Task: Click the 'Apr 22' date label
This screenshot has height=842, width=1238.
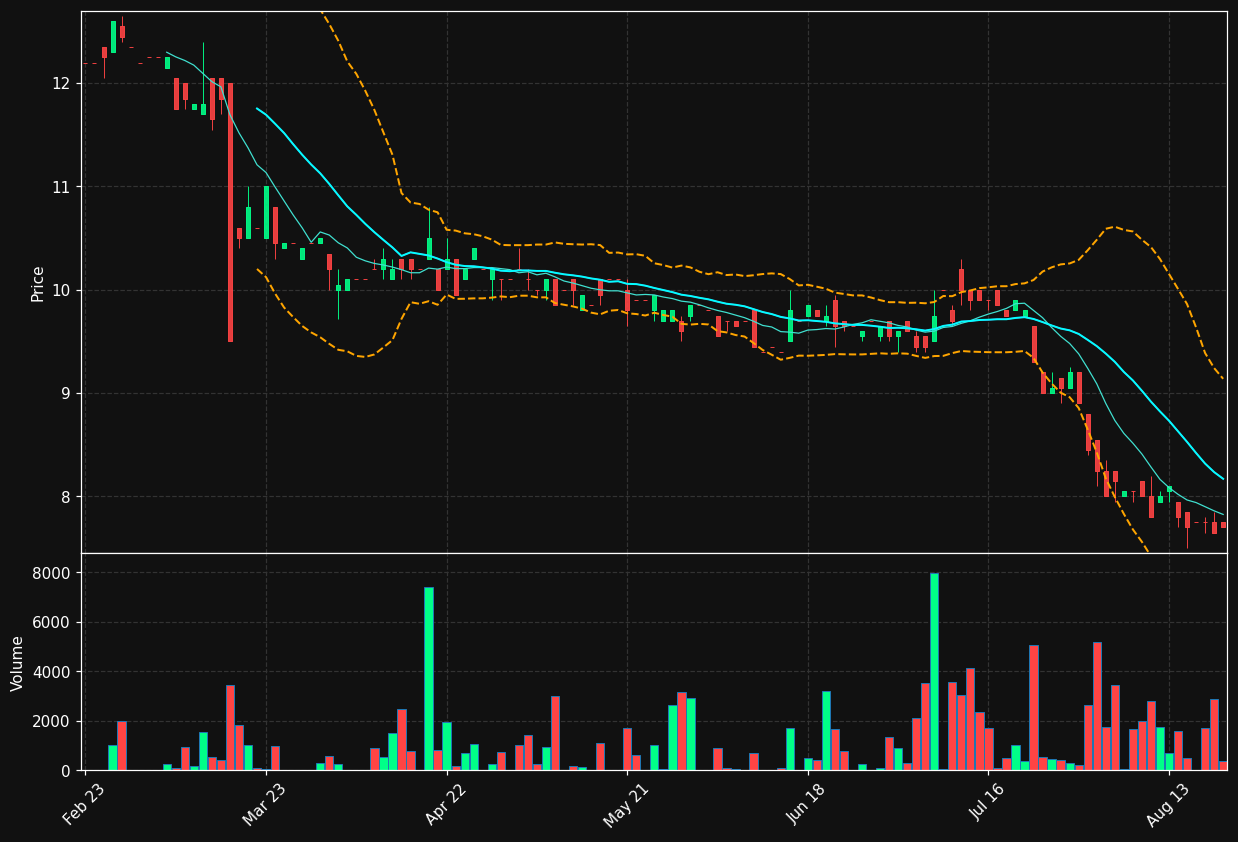Action: 445,804
